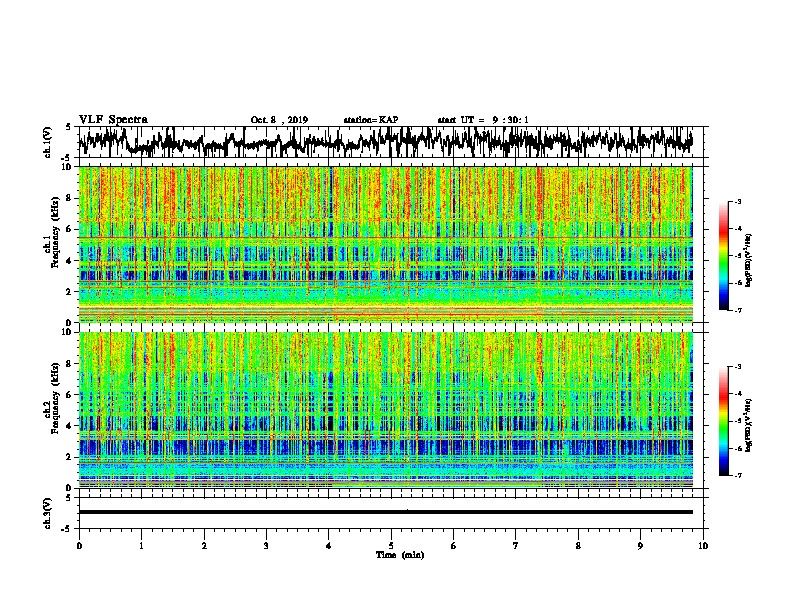Click the "4" kHz tick on ch.1 axis

point(69,261)
